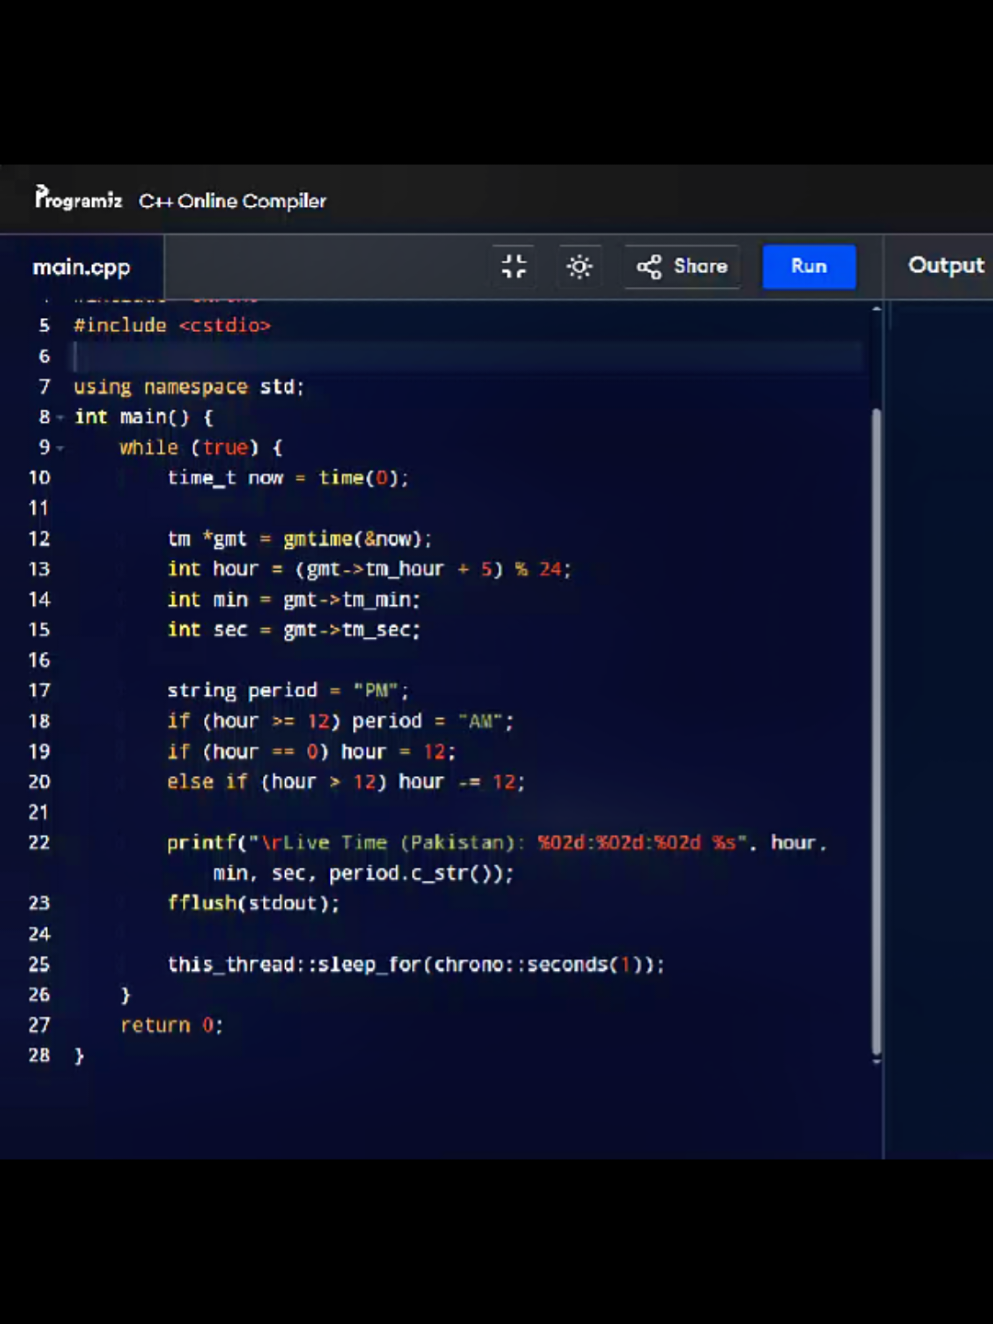Switch light/dark theme with sun icon
Viewport: 993px width, 1324px height.
579,266
